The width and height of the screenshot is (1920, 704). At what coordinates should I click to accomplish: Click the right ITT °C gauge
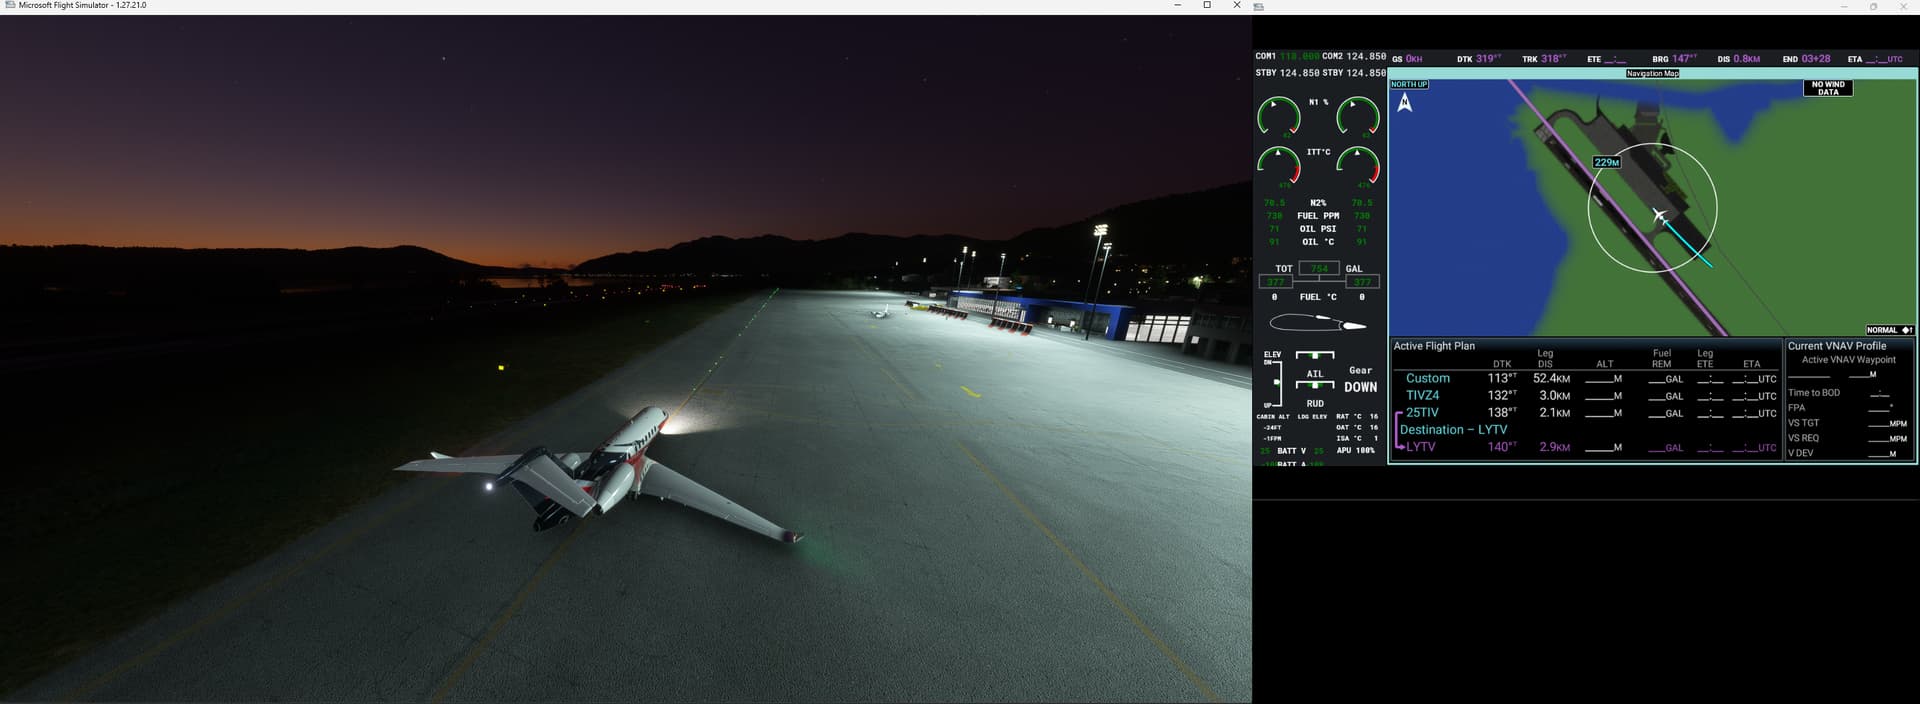pyautogui.click(x=1358, y=165)
